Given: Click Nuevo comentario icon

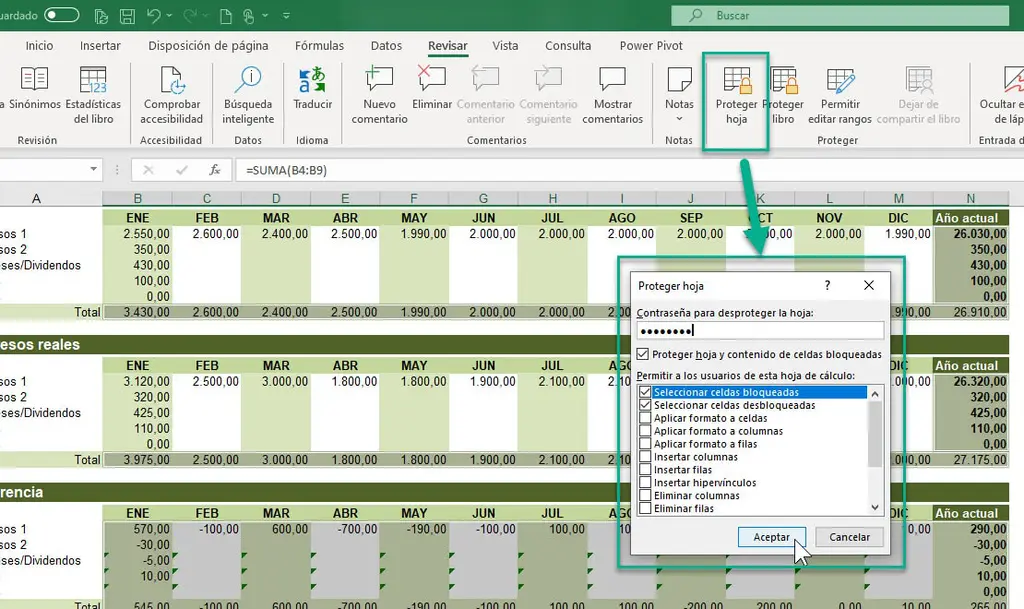Looking at the screenshot, I should coord(379,96).
